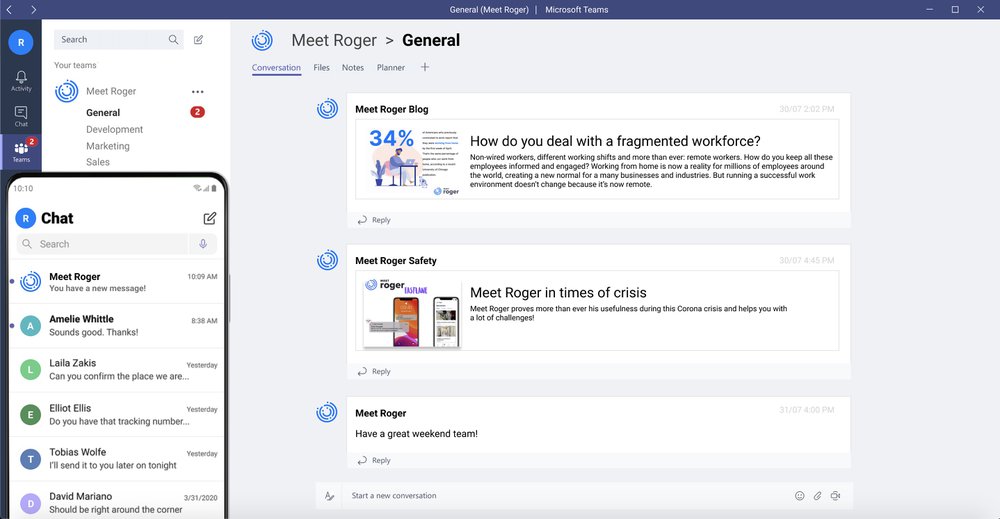Go forward with the title bar arrow

[x=33, y=10]
